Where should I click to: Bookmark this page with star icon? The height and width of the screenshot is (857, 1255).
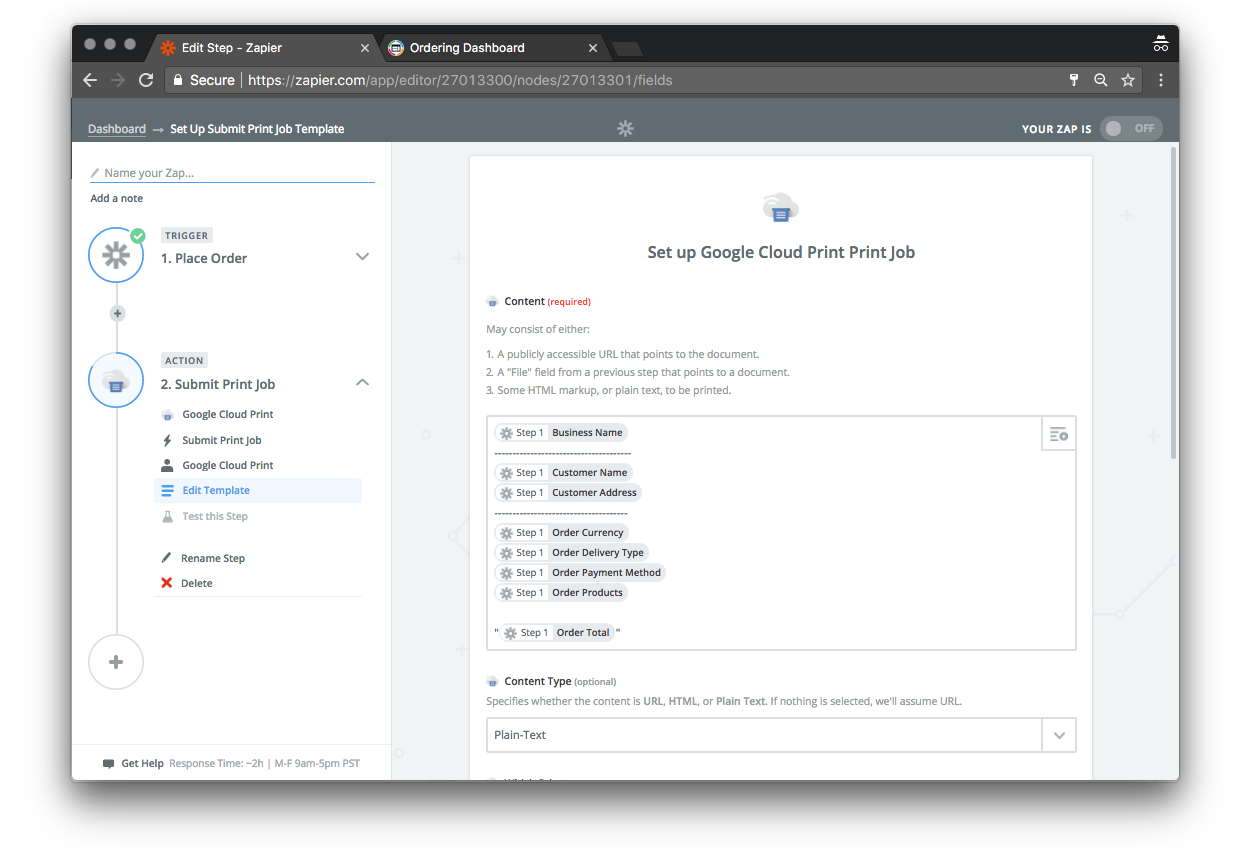click(x=1128, y=80)
